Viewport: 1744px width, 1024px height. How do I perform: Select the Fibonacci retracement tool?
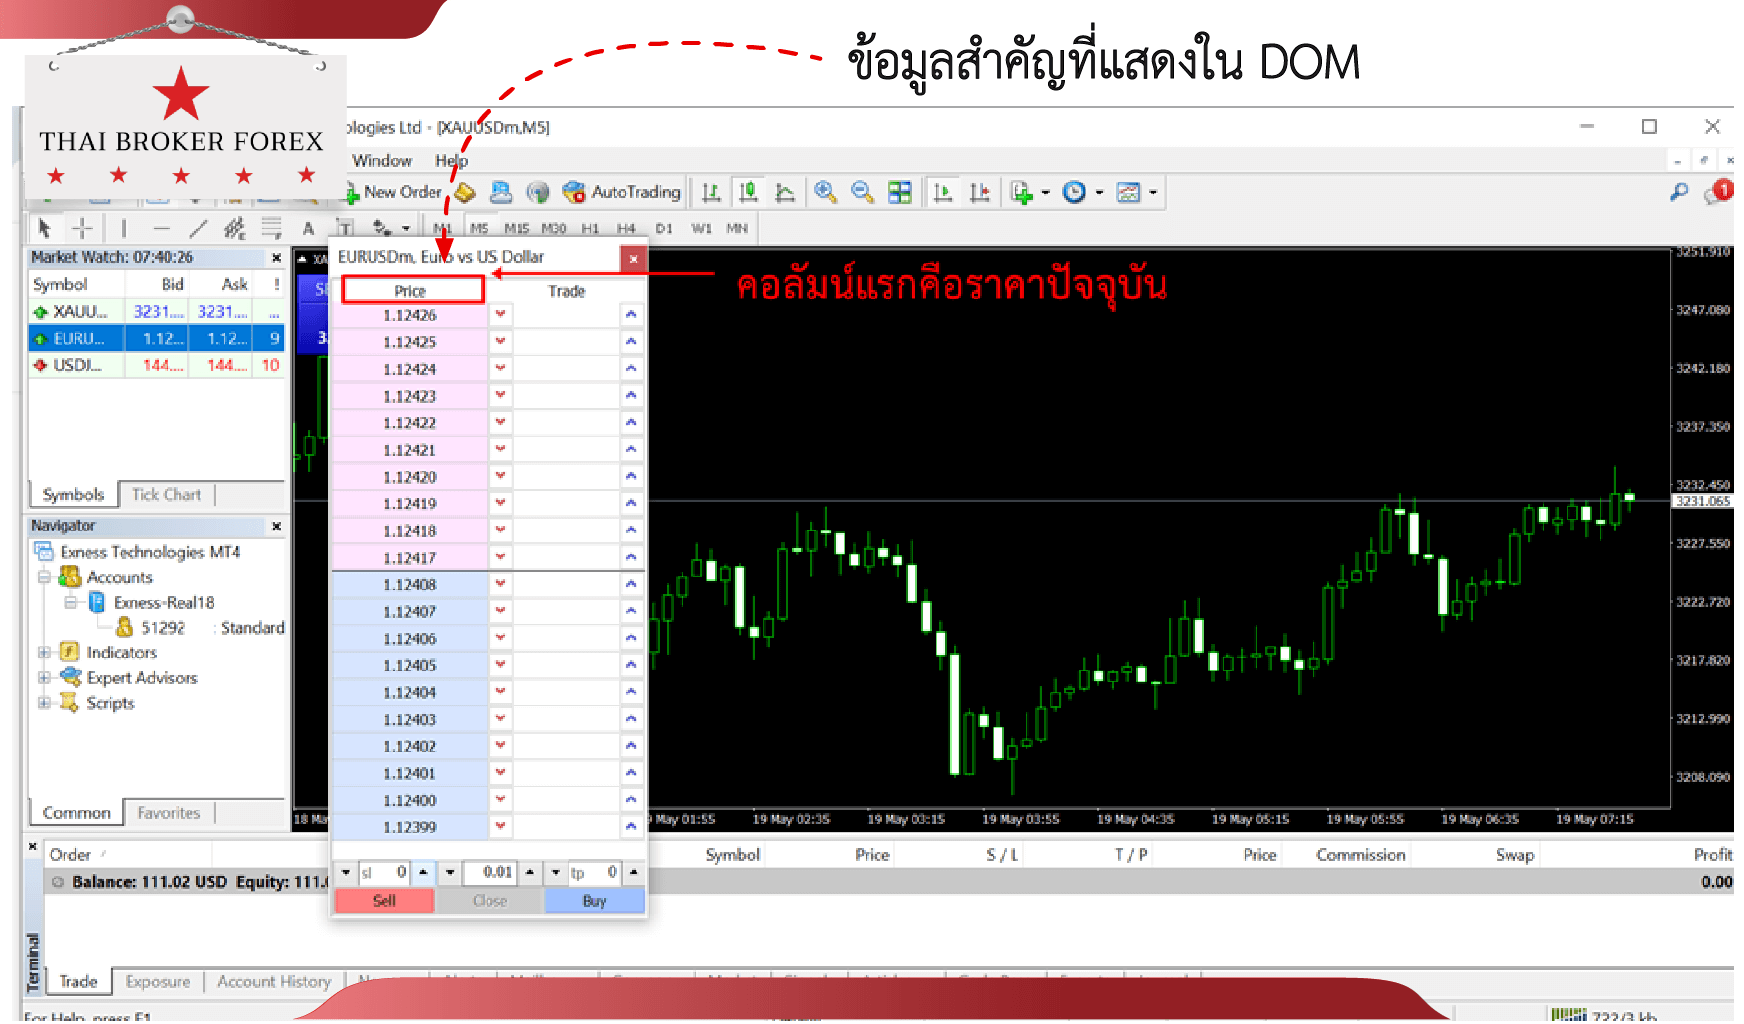[271, 228]
